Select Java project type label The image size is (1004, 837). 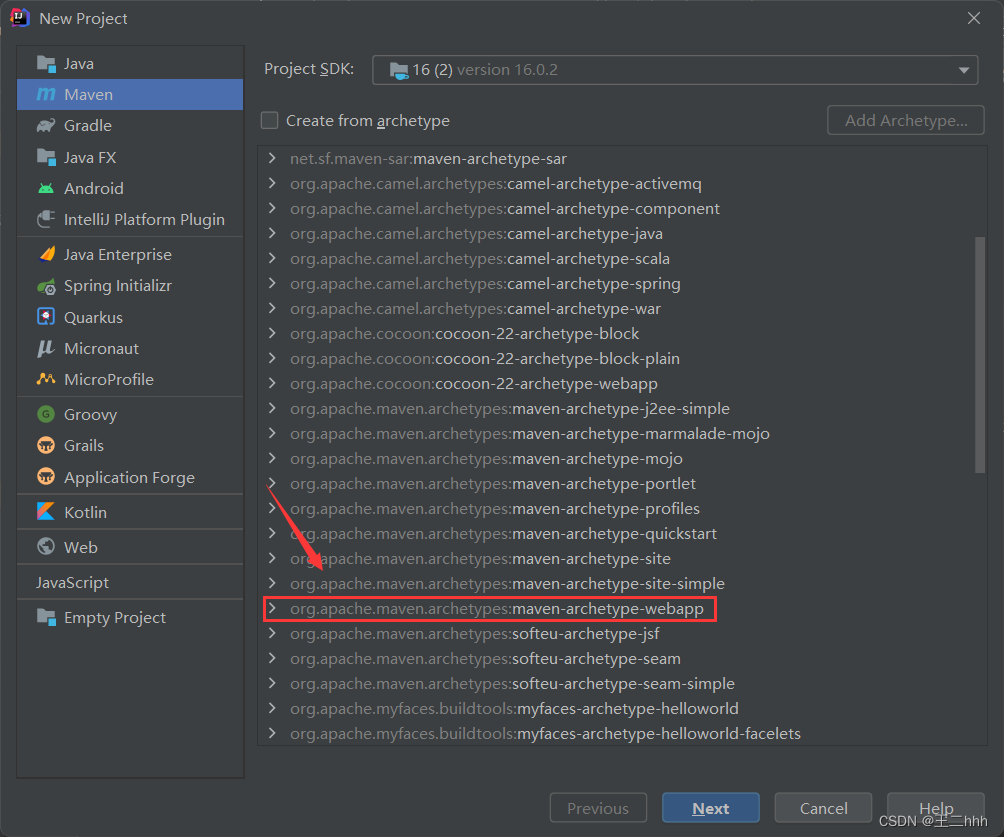79,64
